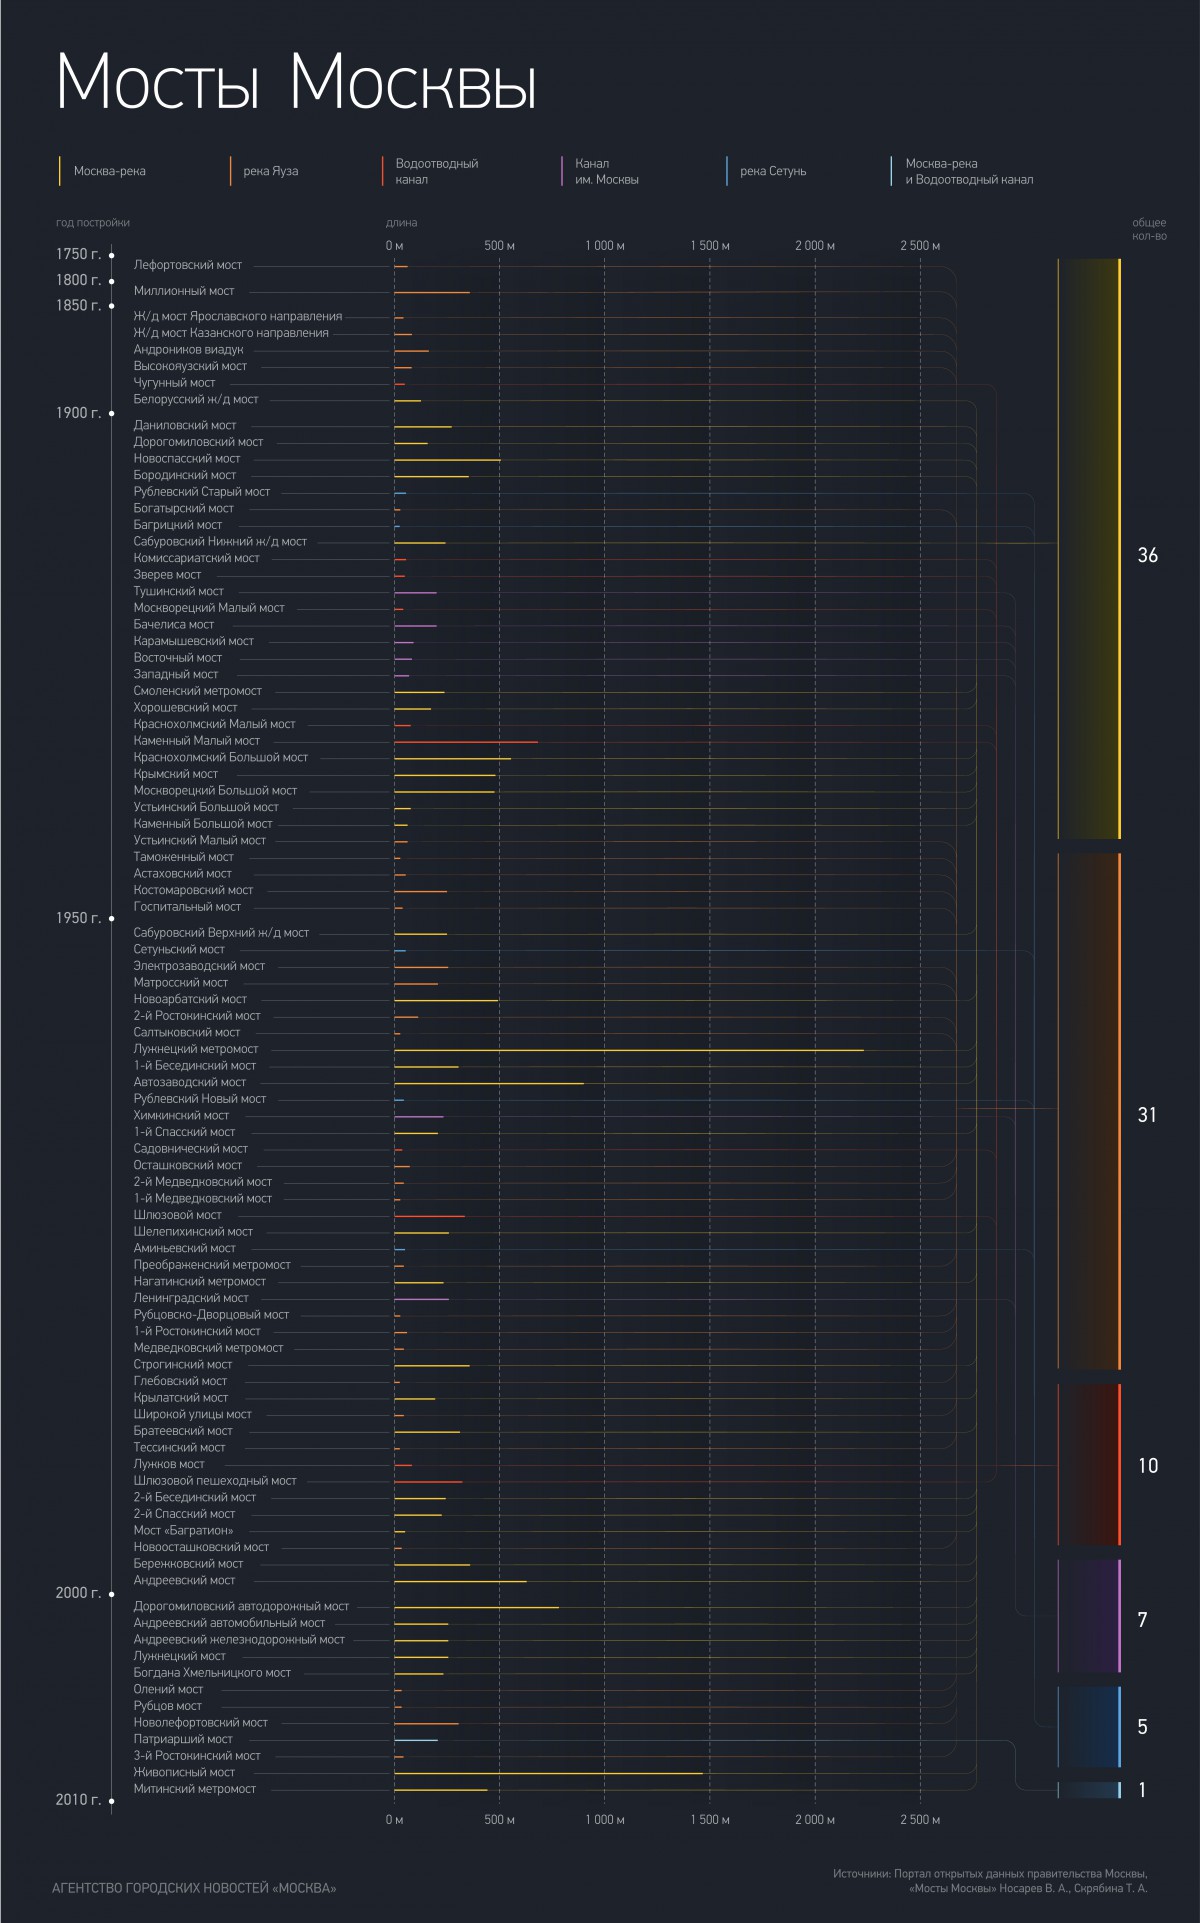
Task: Click the Агентство городских новостей «Москва» footer
Action: tap(194, 1888)
